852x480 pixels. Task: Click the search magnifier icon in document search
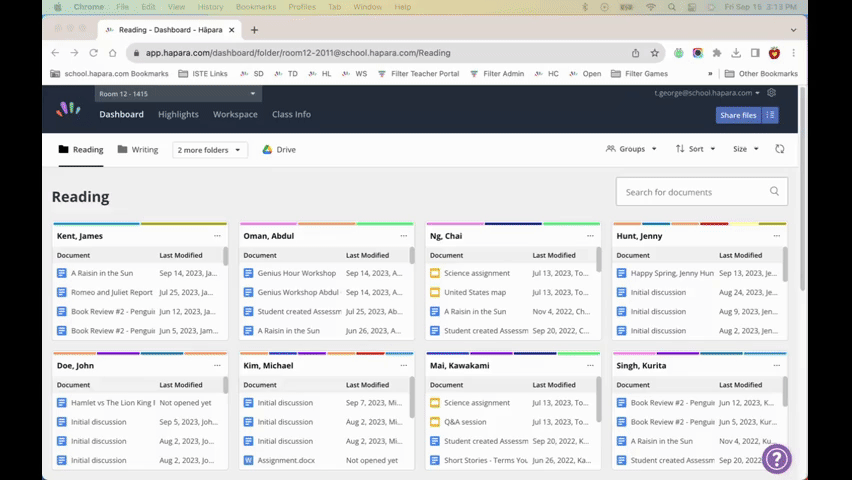click(x=774, y=191)
